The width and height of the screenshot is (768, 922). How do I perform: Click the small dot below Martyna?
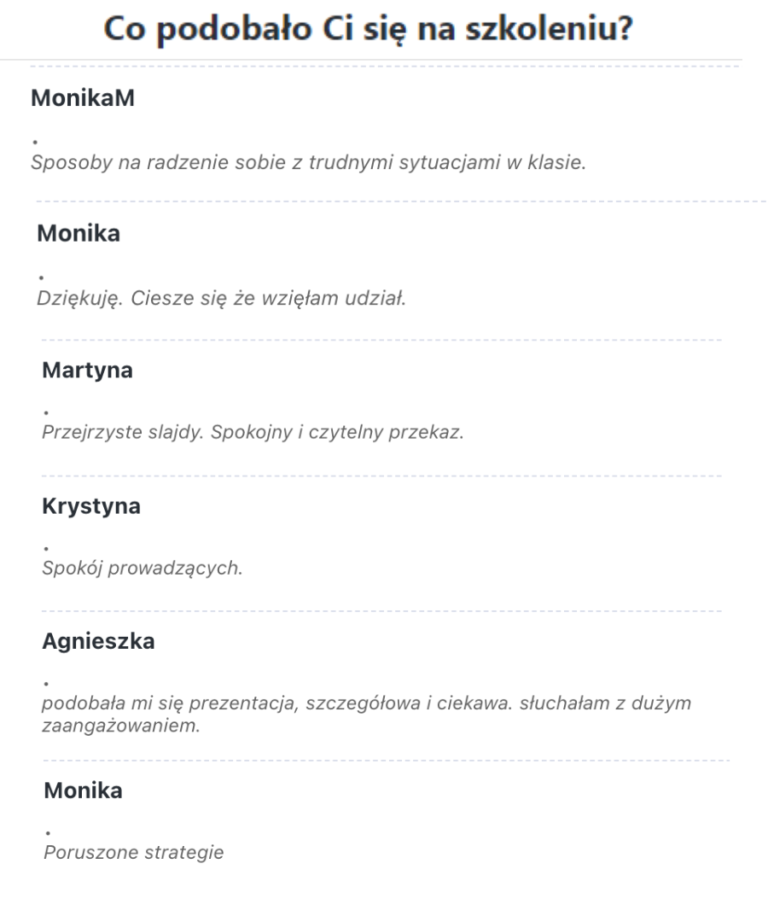pos(46,412)
